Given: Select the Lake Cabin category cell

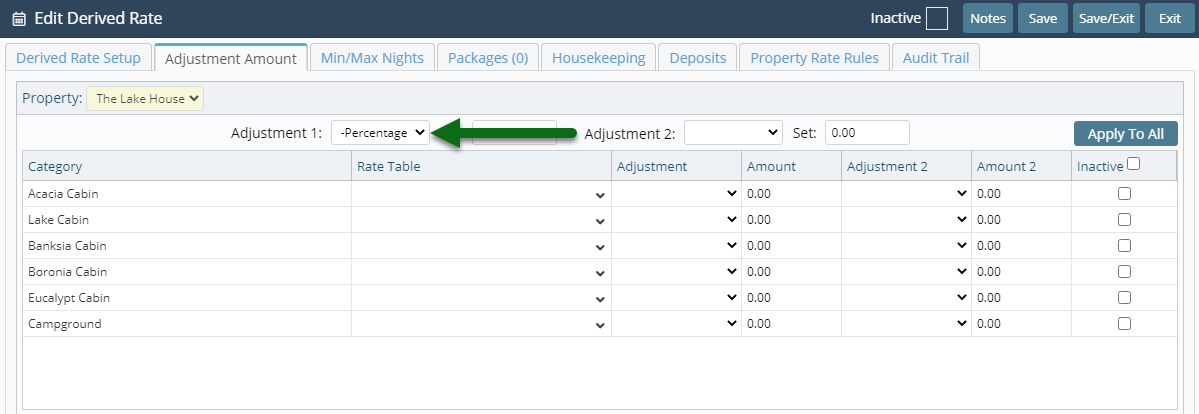Looking at the screenshot, I should coord(187,220).
